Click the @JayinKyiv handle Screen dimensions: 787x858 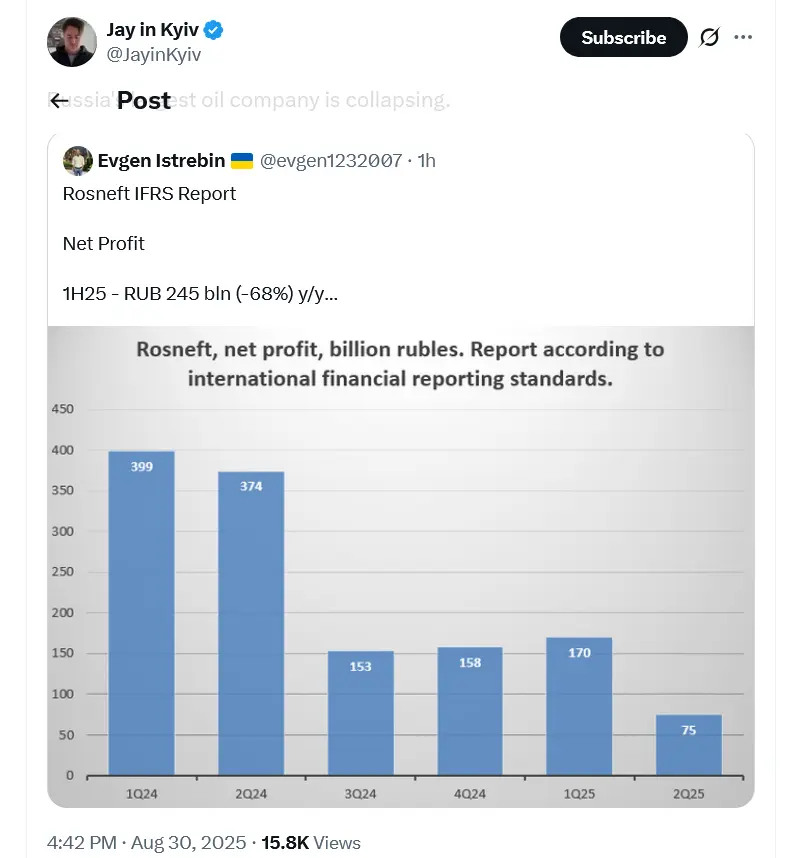pos(154,55)
